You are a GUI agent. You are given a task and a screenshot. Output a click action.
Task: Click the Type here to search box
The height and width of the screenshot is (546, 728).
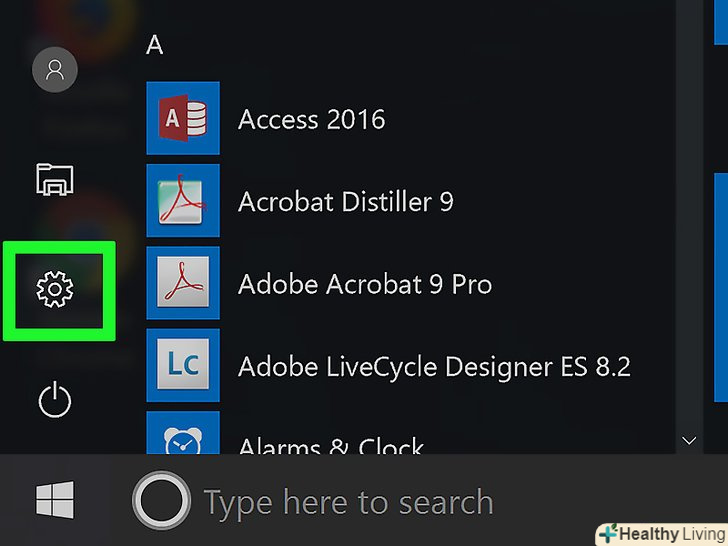(x=348, y=501)
